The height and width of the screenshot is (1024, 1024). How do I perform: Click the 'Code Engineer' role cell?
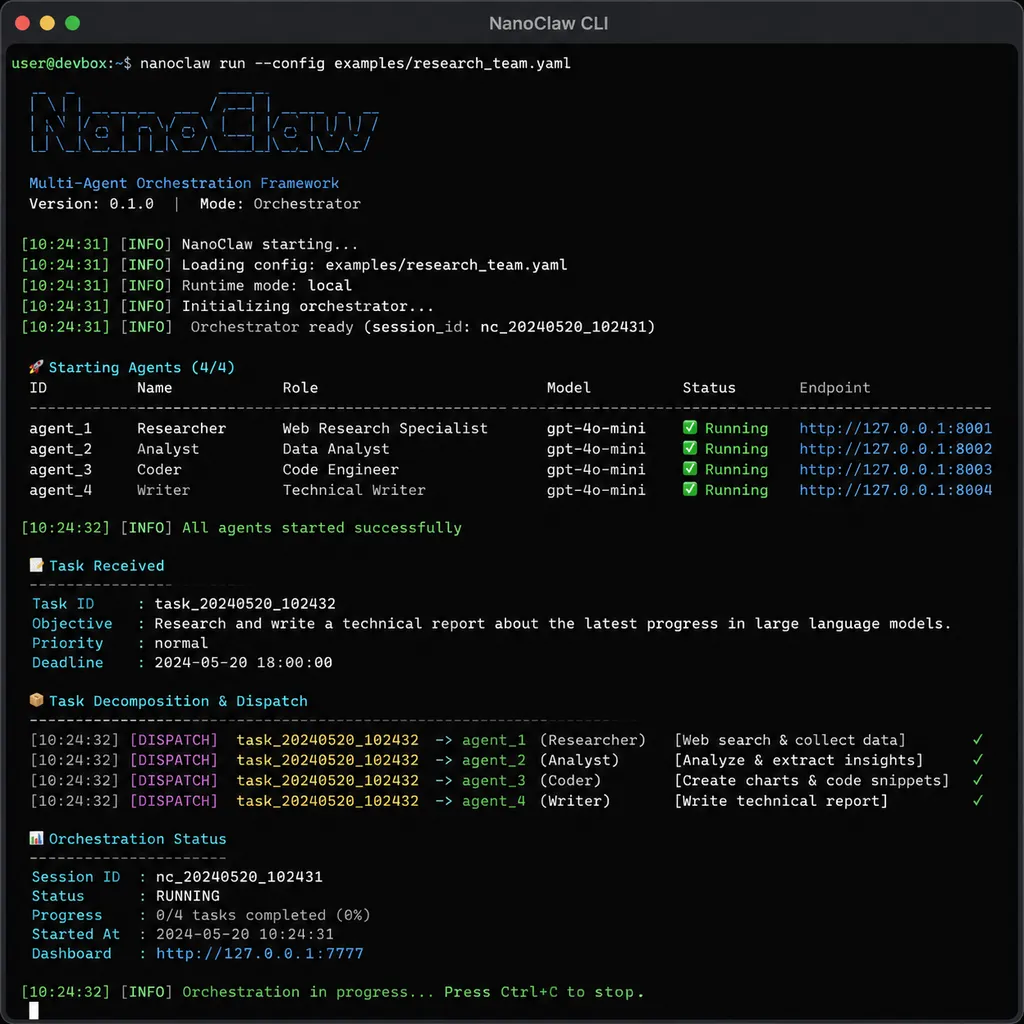(340, 470)
